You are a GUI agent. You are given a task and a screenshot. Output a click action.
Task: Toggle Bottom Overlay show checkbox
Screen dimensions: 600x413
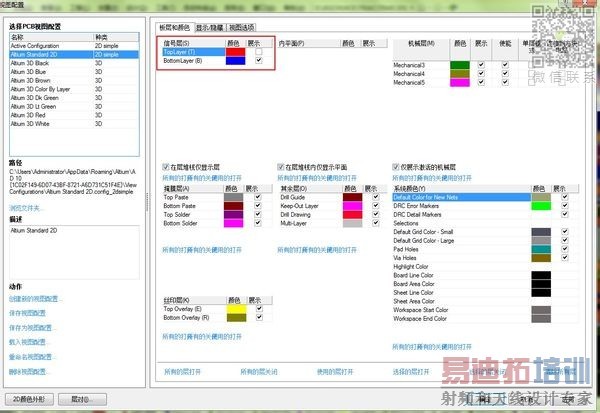(259, 317)
